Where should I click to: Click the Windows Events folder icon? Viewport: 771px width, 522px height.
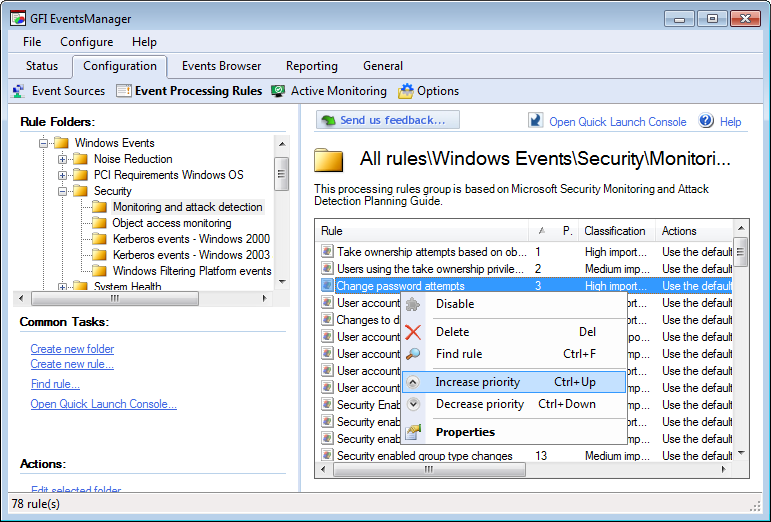[61, 143]
